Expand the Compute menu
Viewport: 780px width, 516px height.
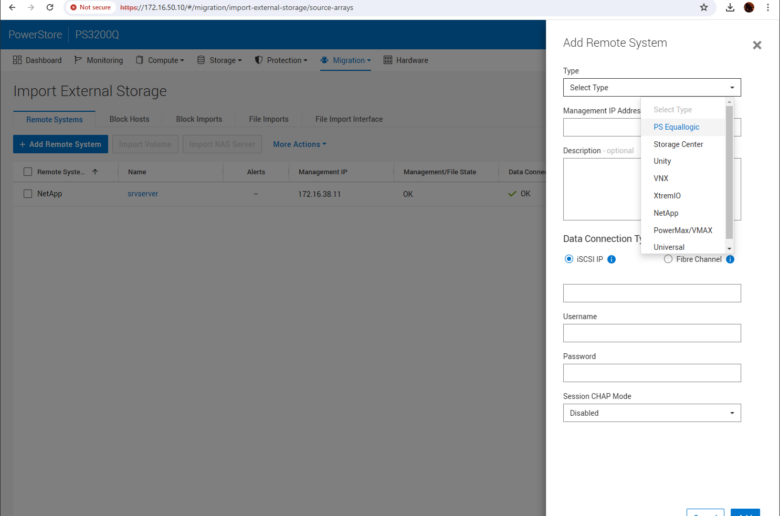point(160,60)
